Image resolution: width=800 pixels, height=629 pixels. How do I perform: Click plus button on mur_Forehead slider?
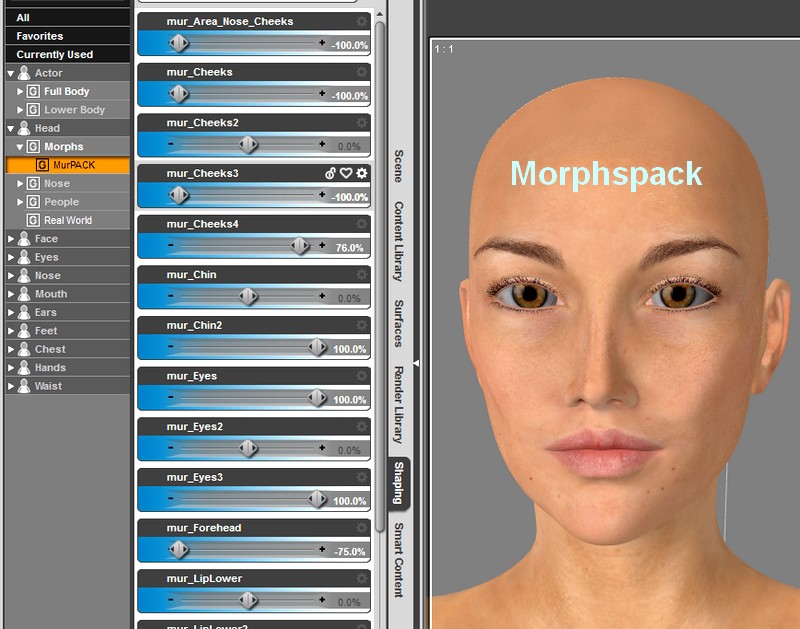pyautogui.click(x=322, y=549)
